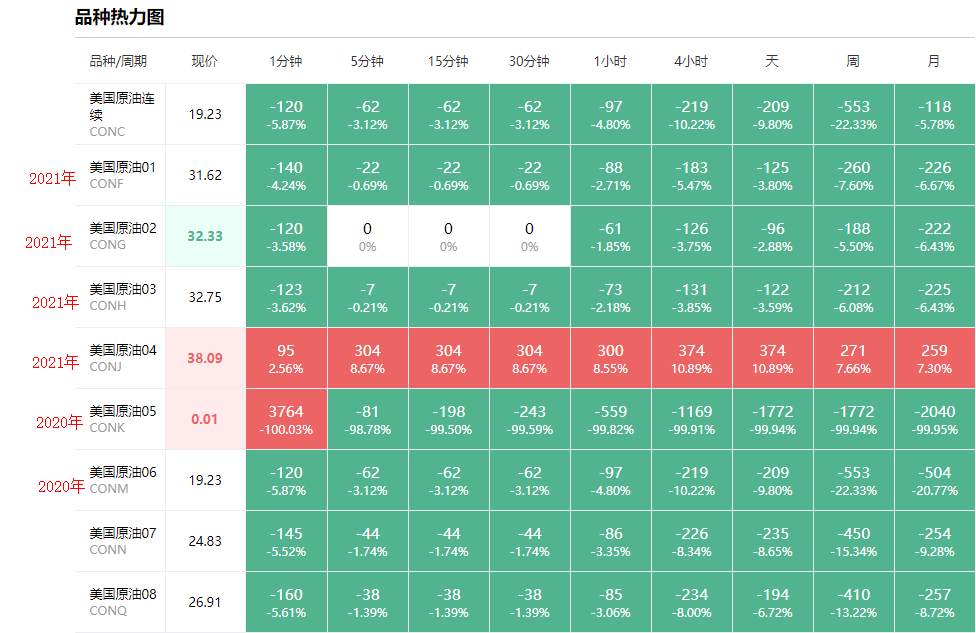The height and width of the screenshot is (633, 976).
Task: Select the 4小时 period column header
Action: click(x=691, y=61)
